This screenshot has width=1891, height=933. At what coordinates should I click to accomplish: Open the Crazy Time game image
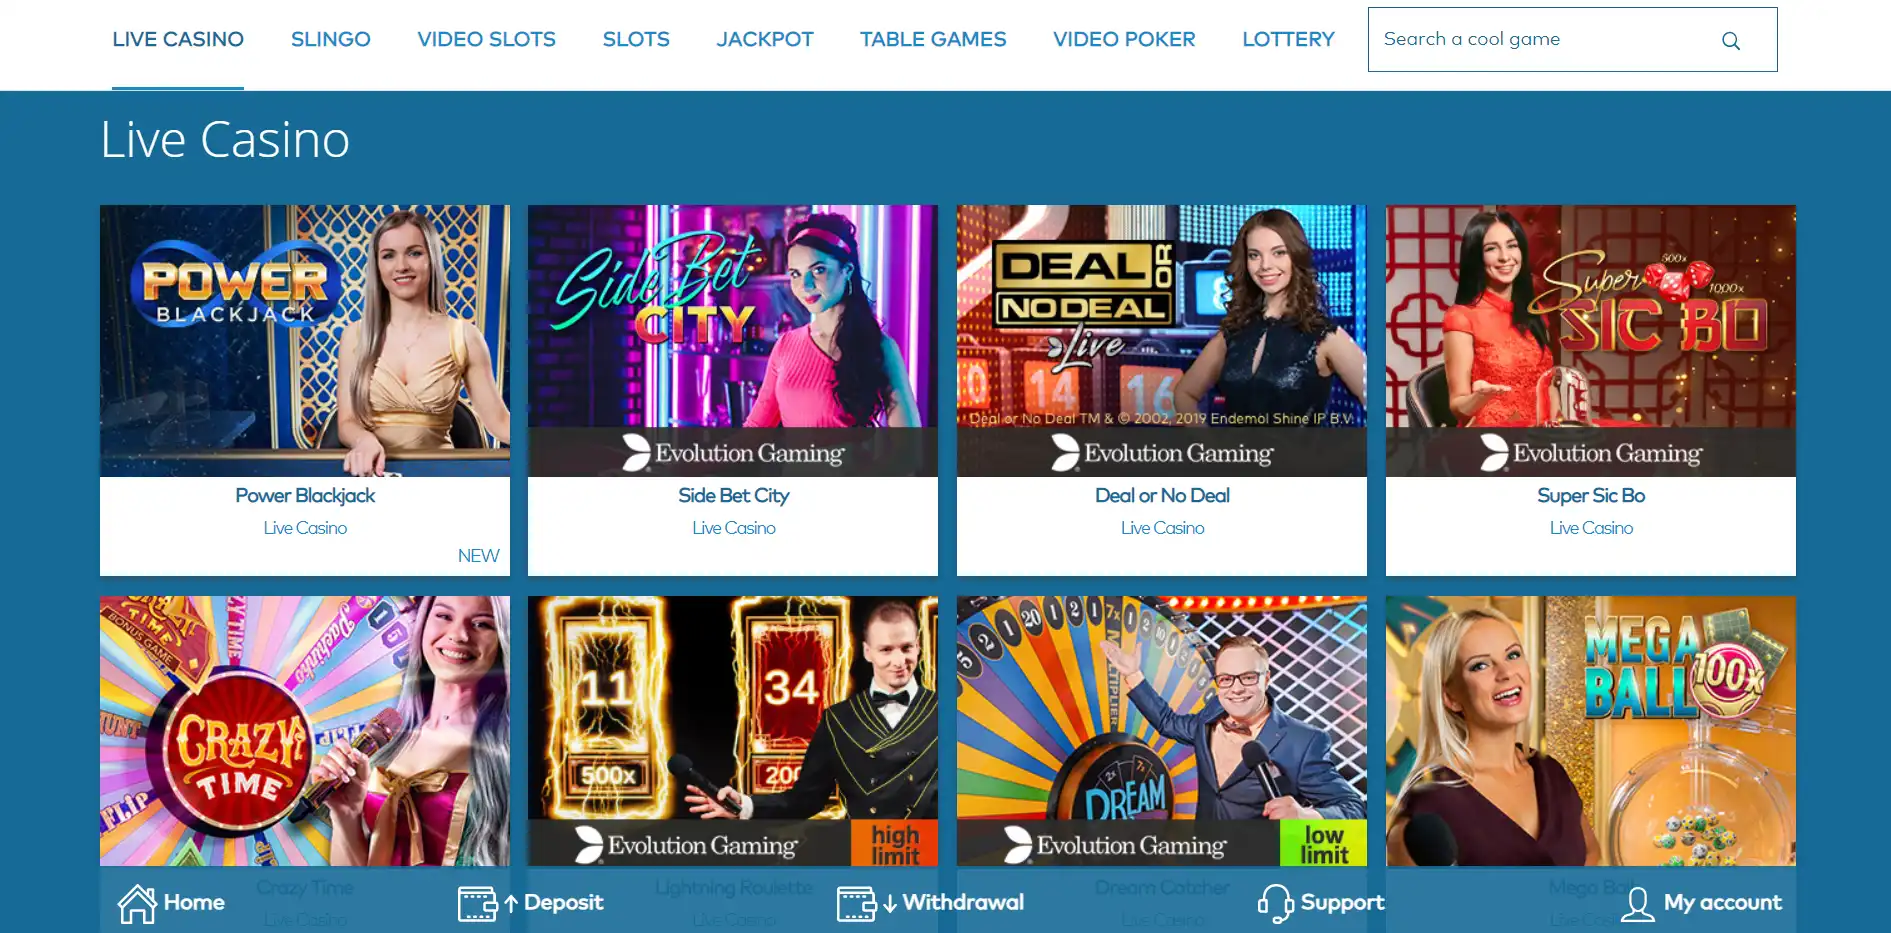(305, 731)
